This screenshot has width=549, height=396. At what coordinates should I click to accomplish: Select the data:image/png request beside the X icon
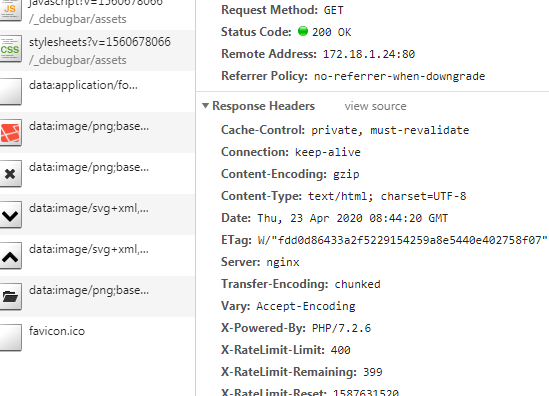click(97, 173)
